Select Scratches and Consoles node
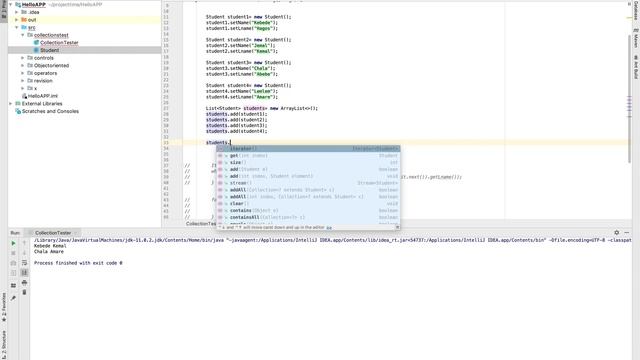Viewport: 640px width, 360px height. tap(50, 111)
